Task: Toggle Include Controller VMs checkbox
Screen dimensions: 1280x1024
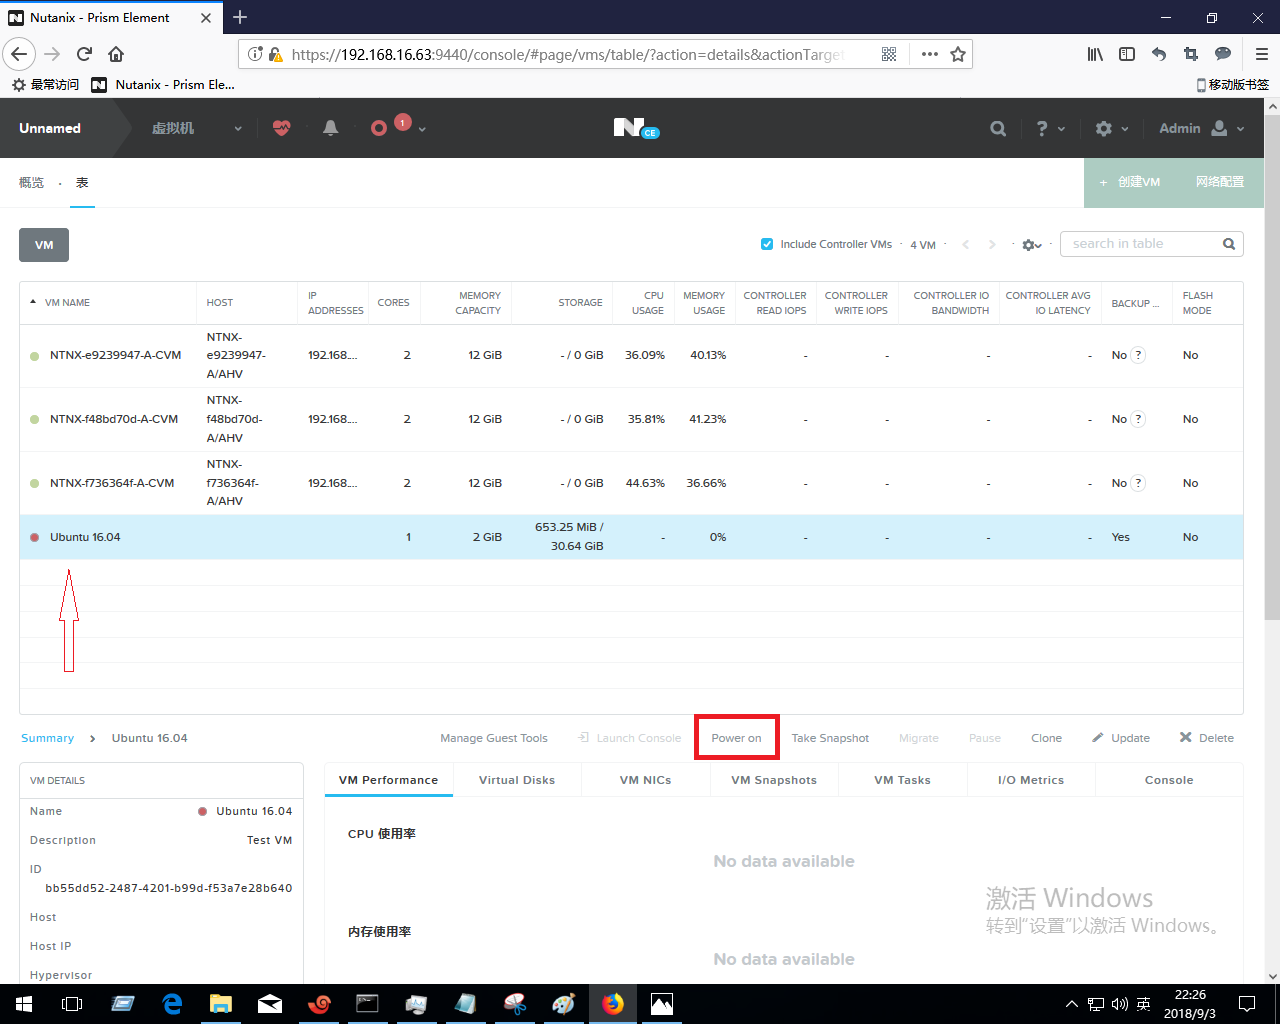Action: coord(767,244)
